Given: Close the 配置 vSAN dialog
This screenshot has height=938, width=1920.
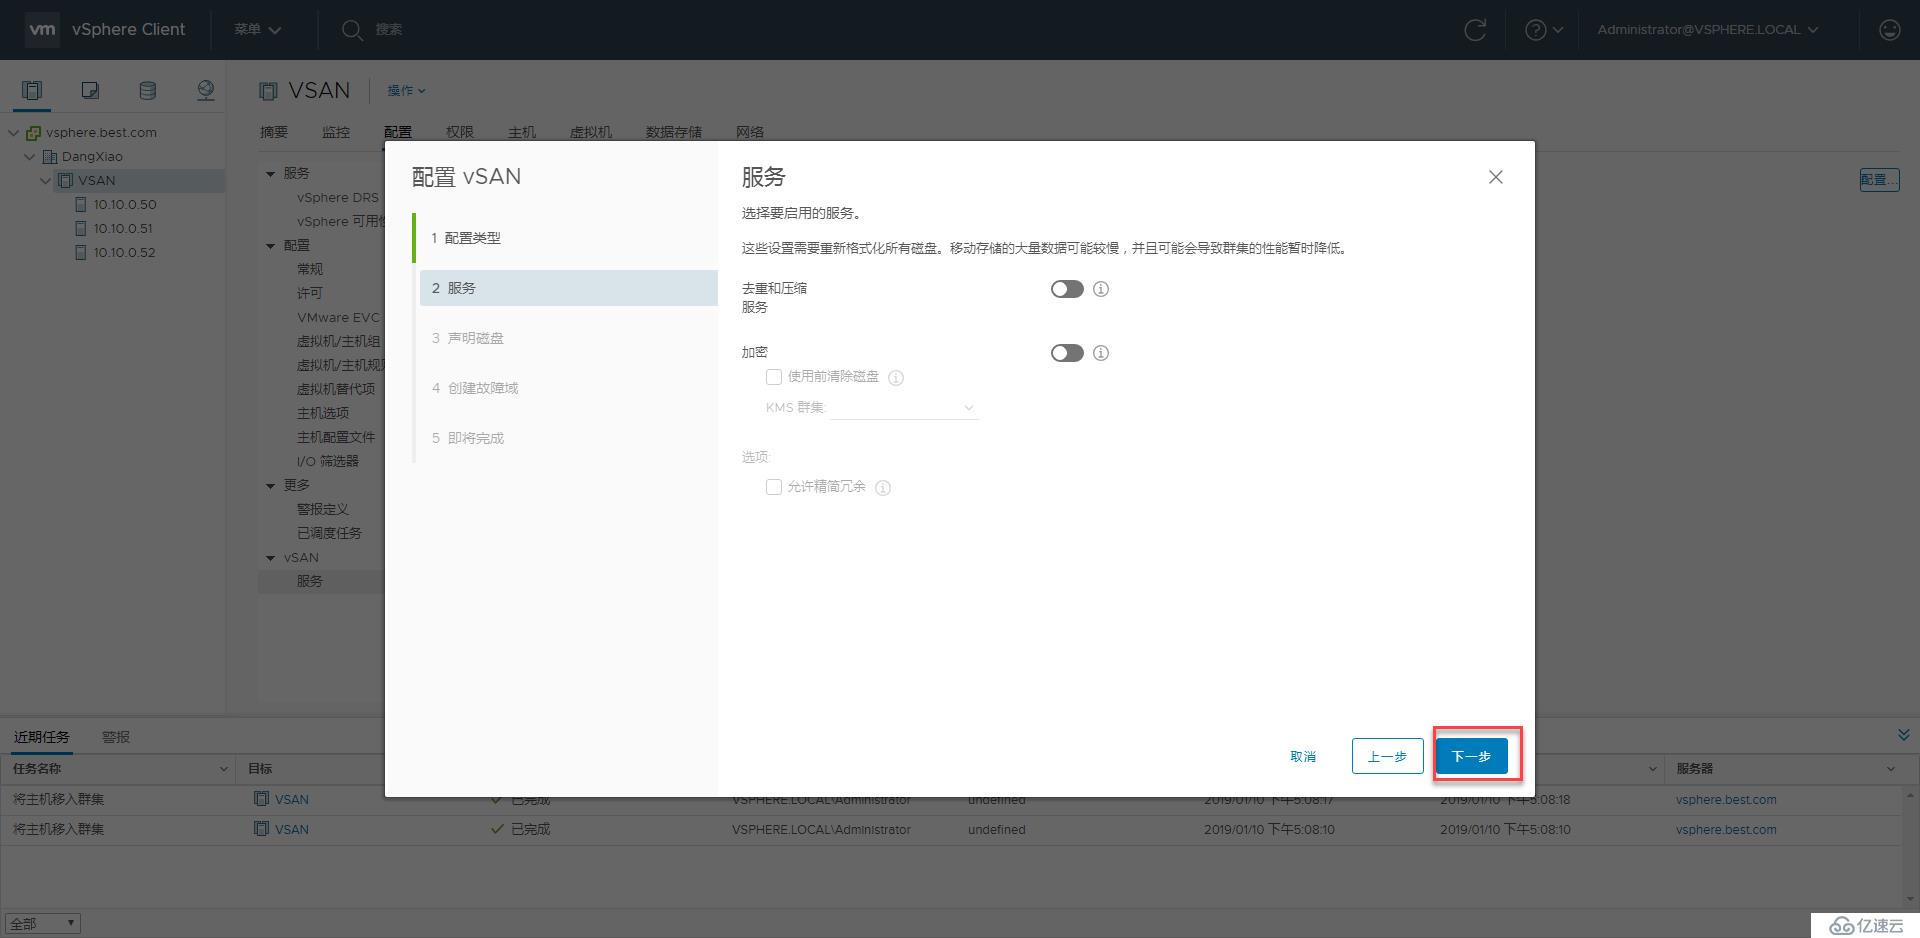Looking at the screenshot, I should coord(1495,177).
